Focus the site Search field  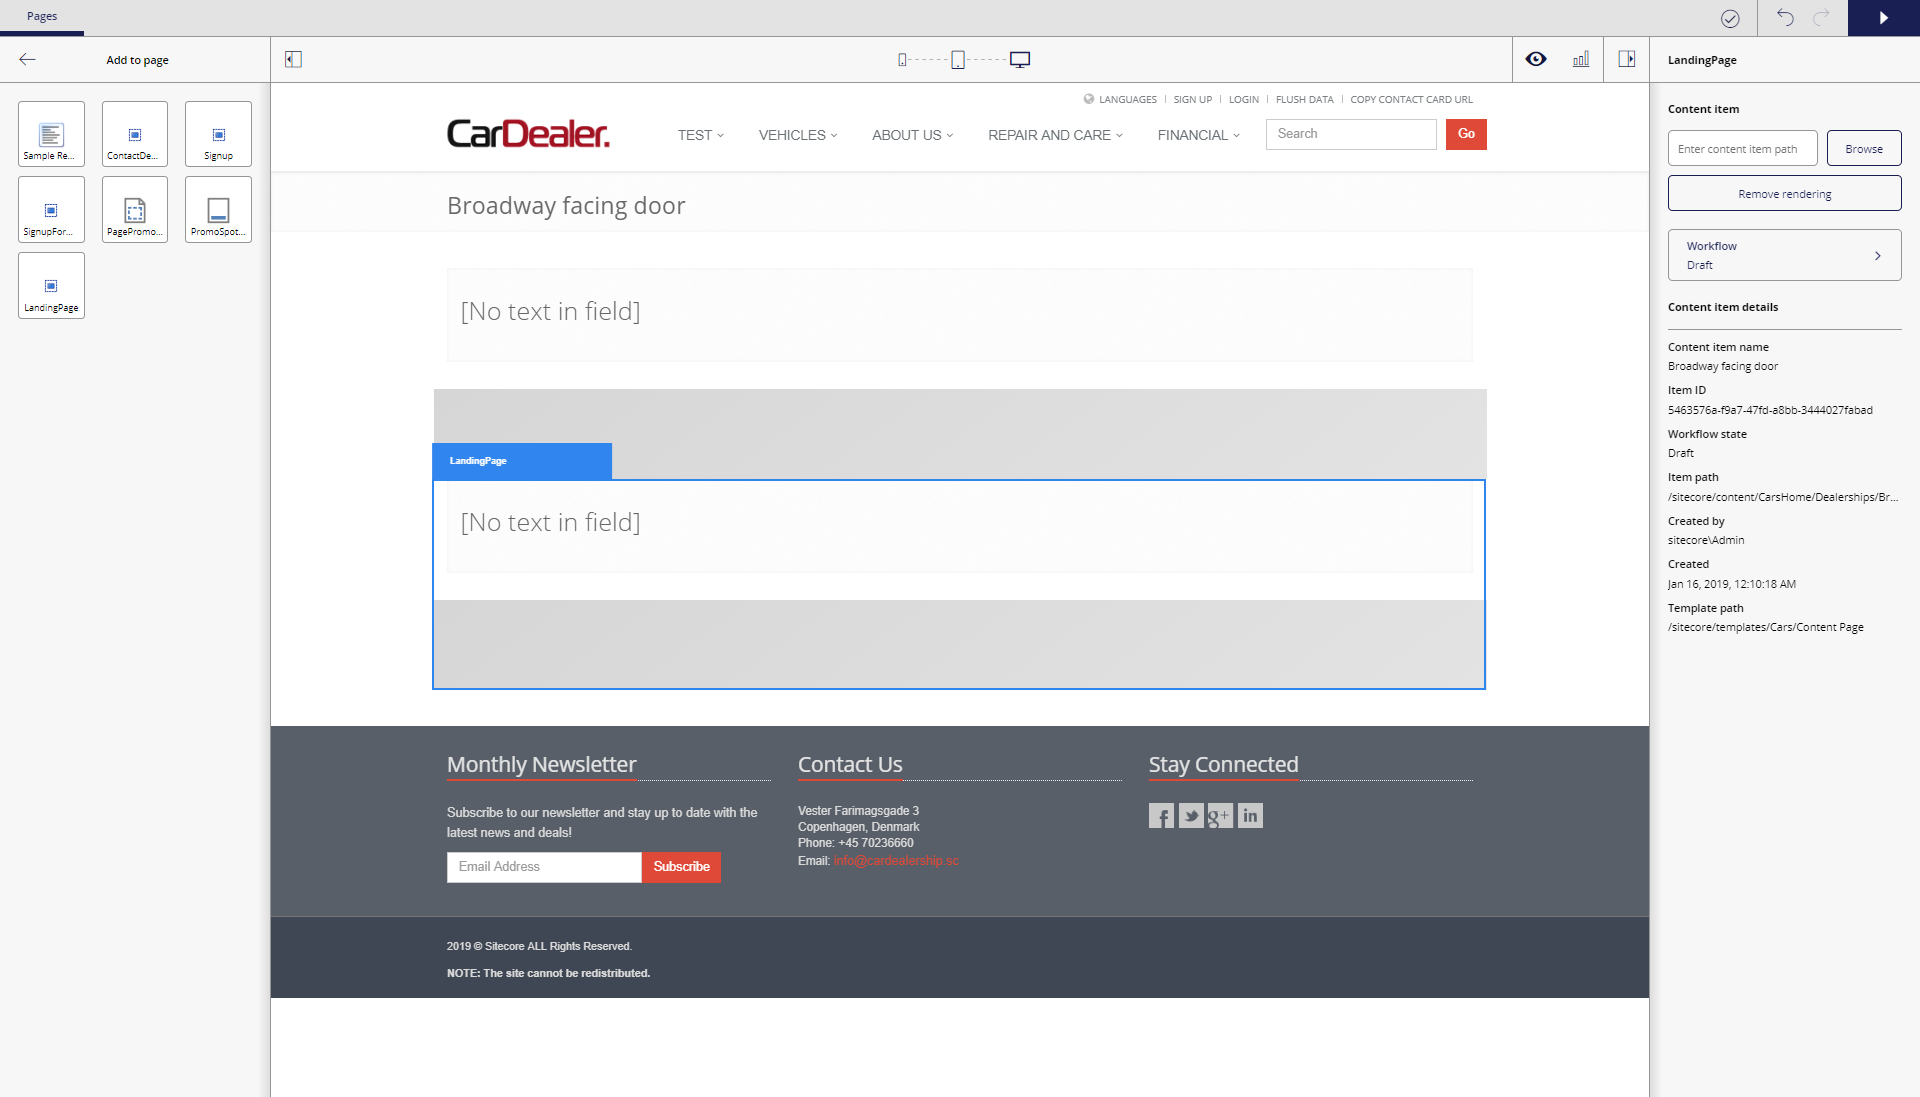[x=1351, y=134]
